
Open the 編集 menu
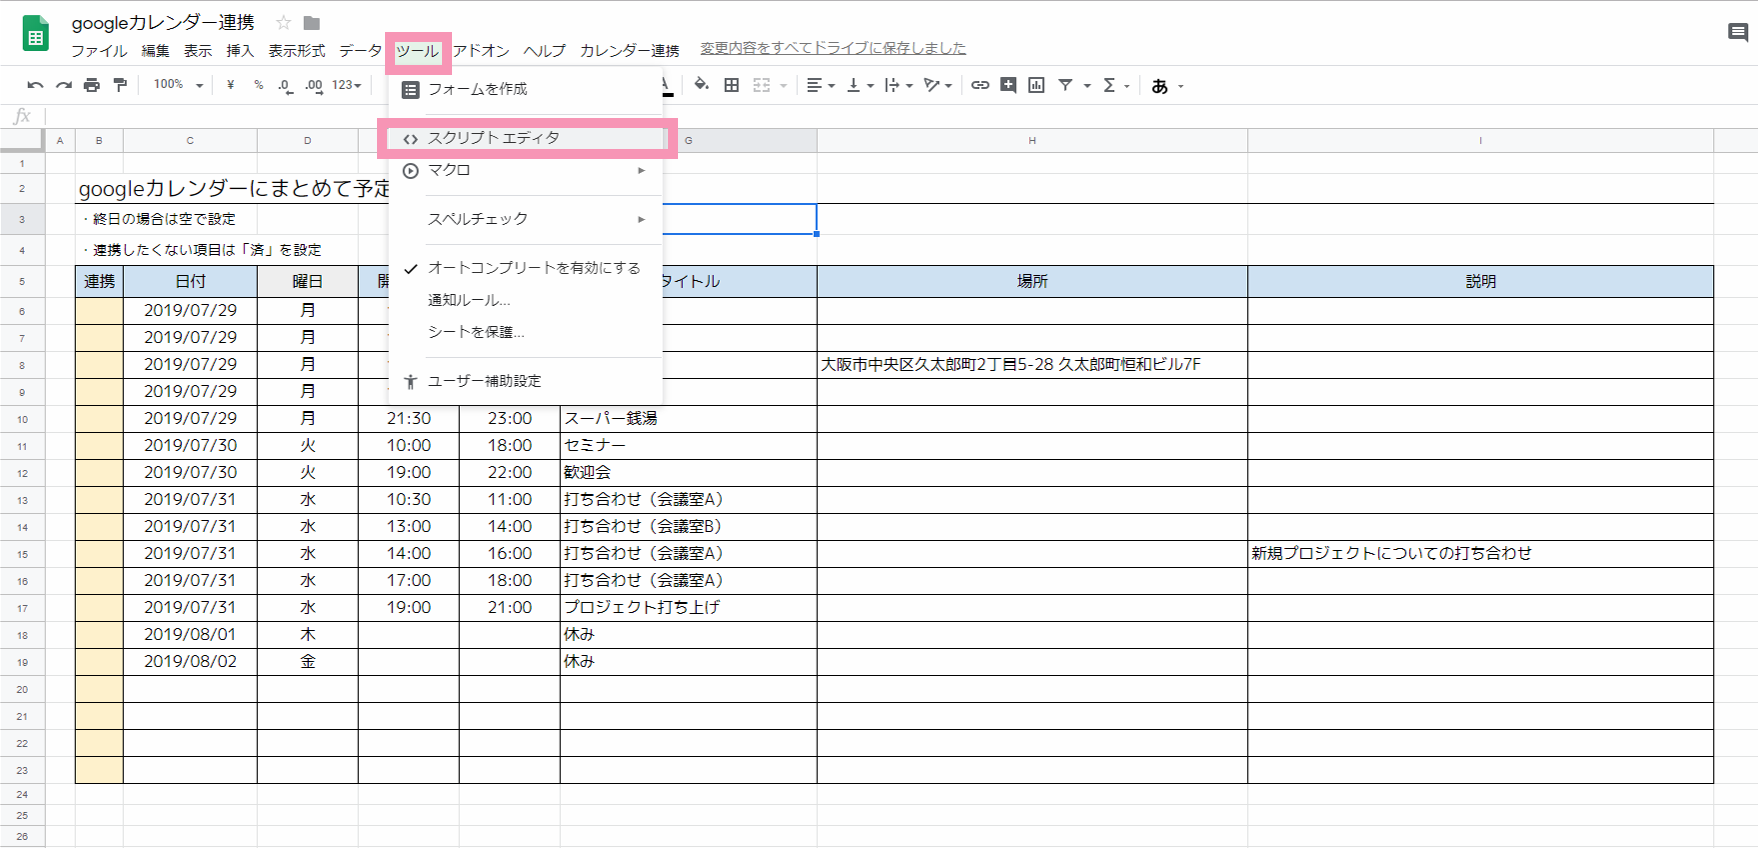pyautogui.click(x=155, y=51)
